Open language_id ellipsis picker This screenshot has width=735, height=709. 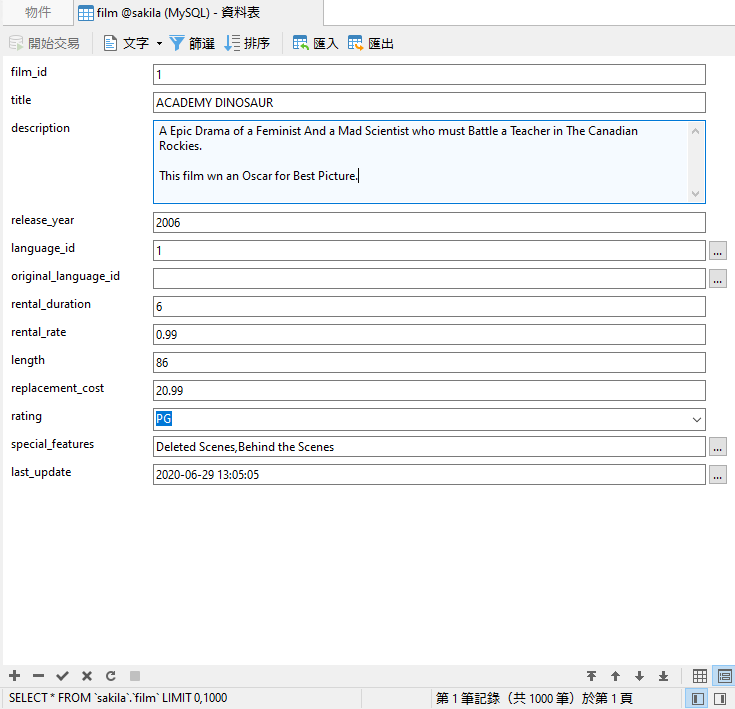(718, 251)
